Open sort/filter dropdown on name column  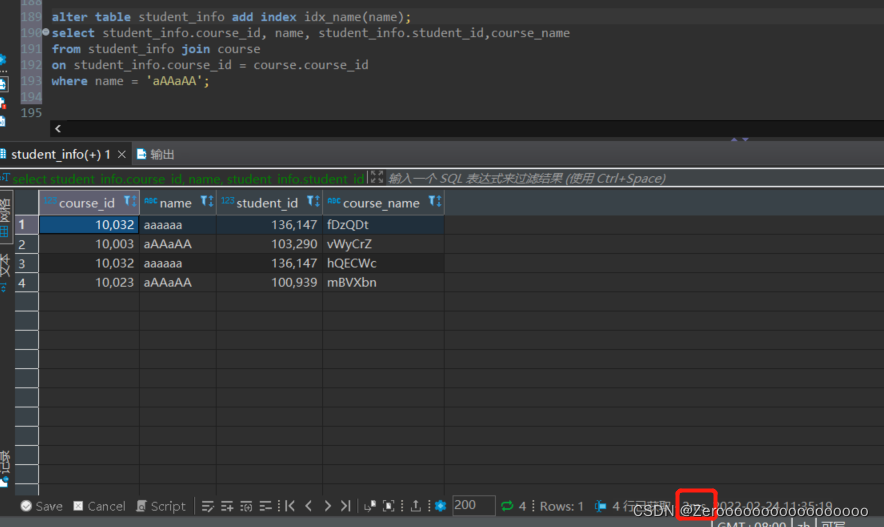tap(206, 202)
